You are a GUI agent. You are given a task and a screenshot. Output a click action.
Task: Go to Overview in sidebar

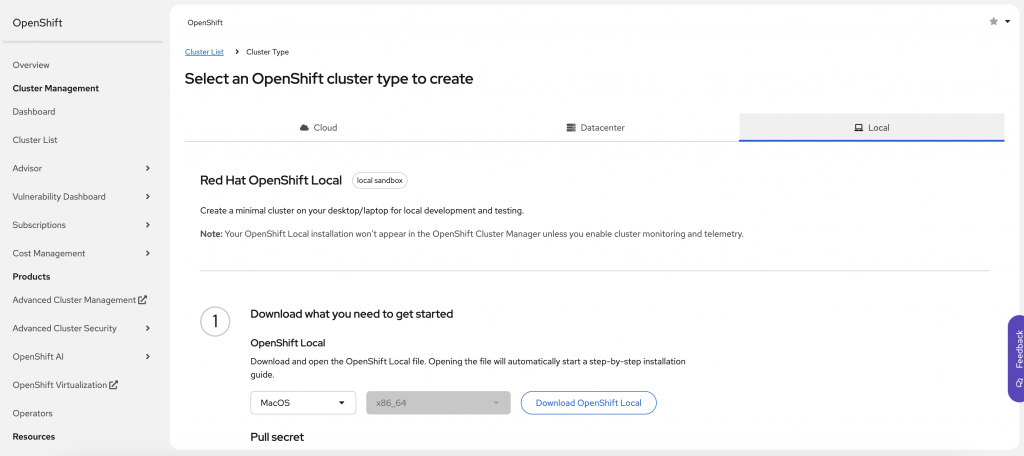[31, 65]
